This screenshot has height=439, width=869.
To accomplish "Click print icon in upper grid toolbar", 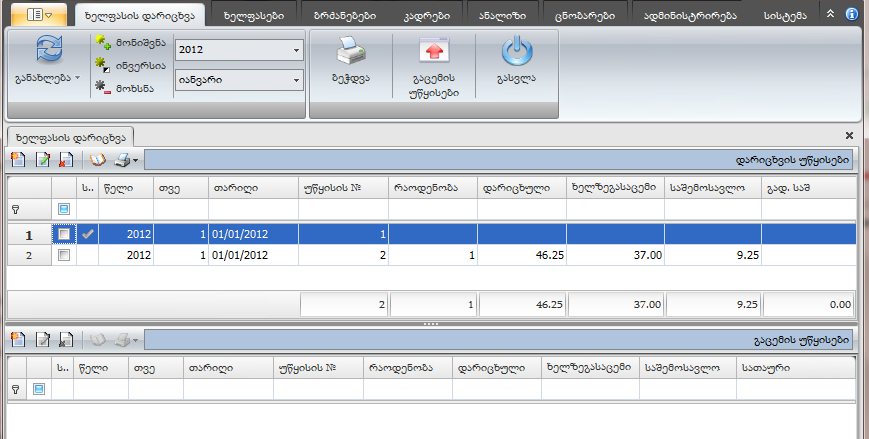I will (x=122, y=160).
